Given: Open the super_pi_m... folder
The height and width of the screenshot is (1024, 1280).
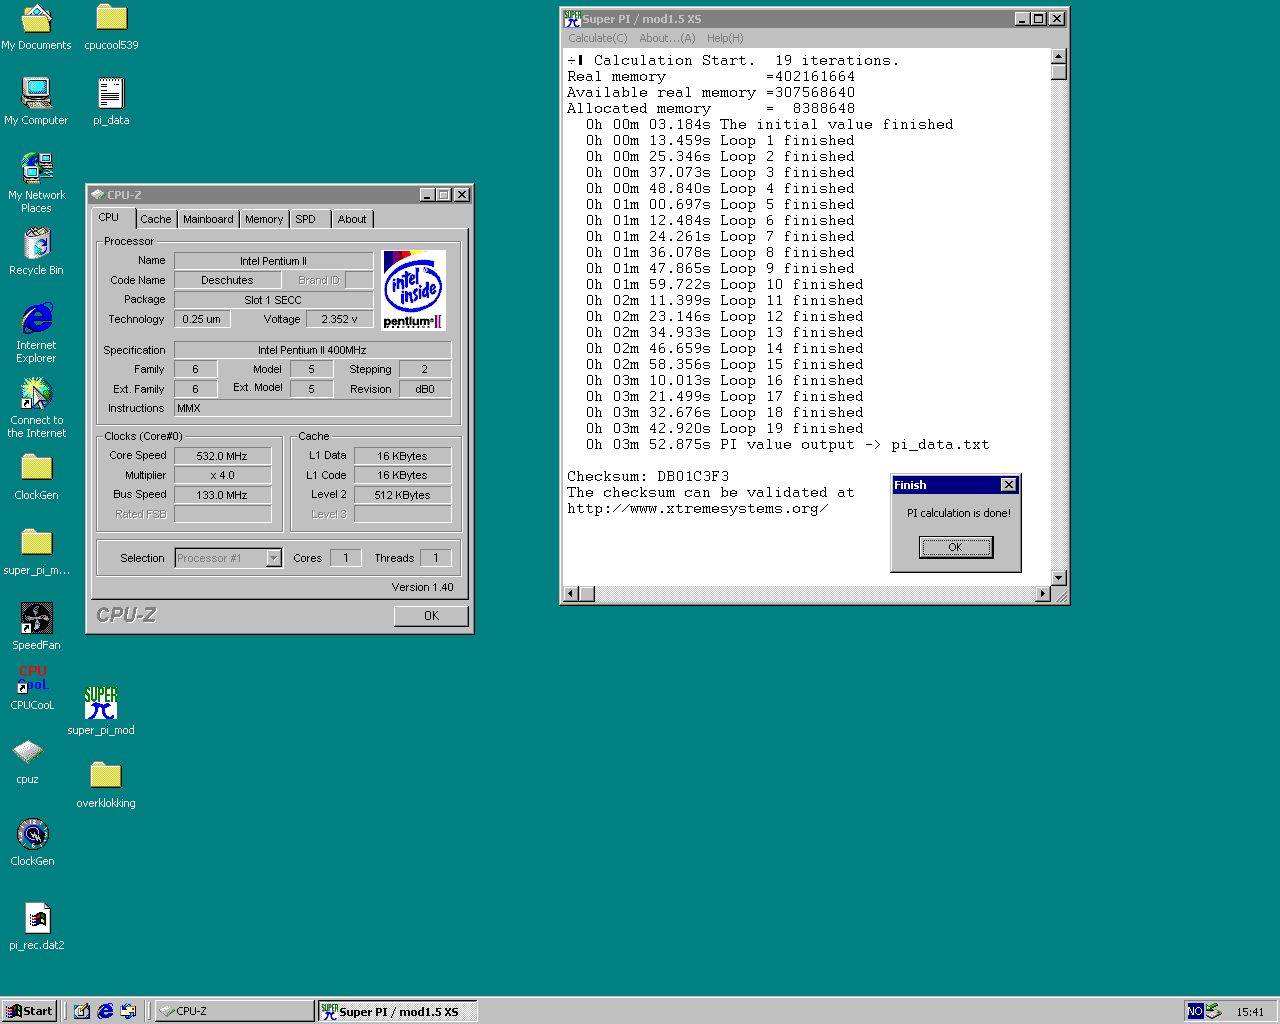Looking at the screenshot, I should (x=36, y=551).
